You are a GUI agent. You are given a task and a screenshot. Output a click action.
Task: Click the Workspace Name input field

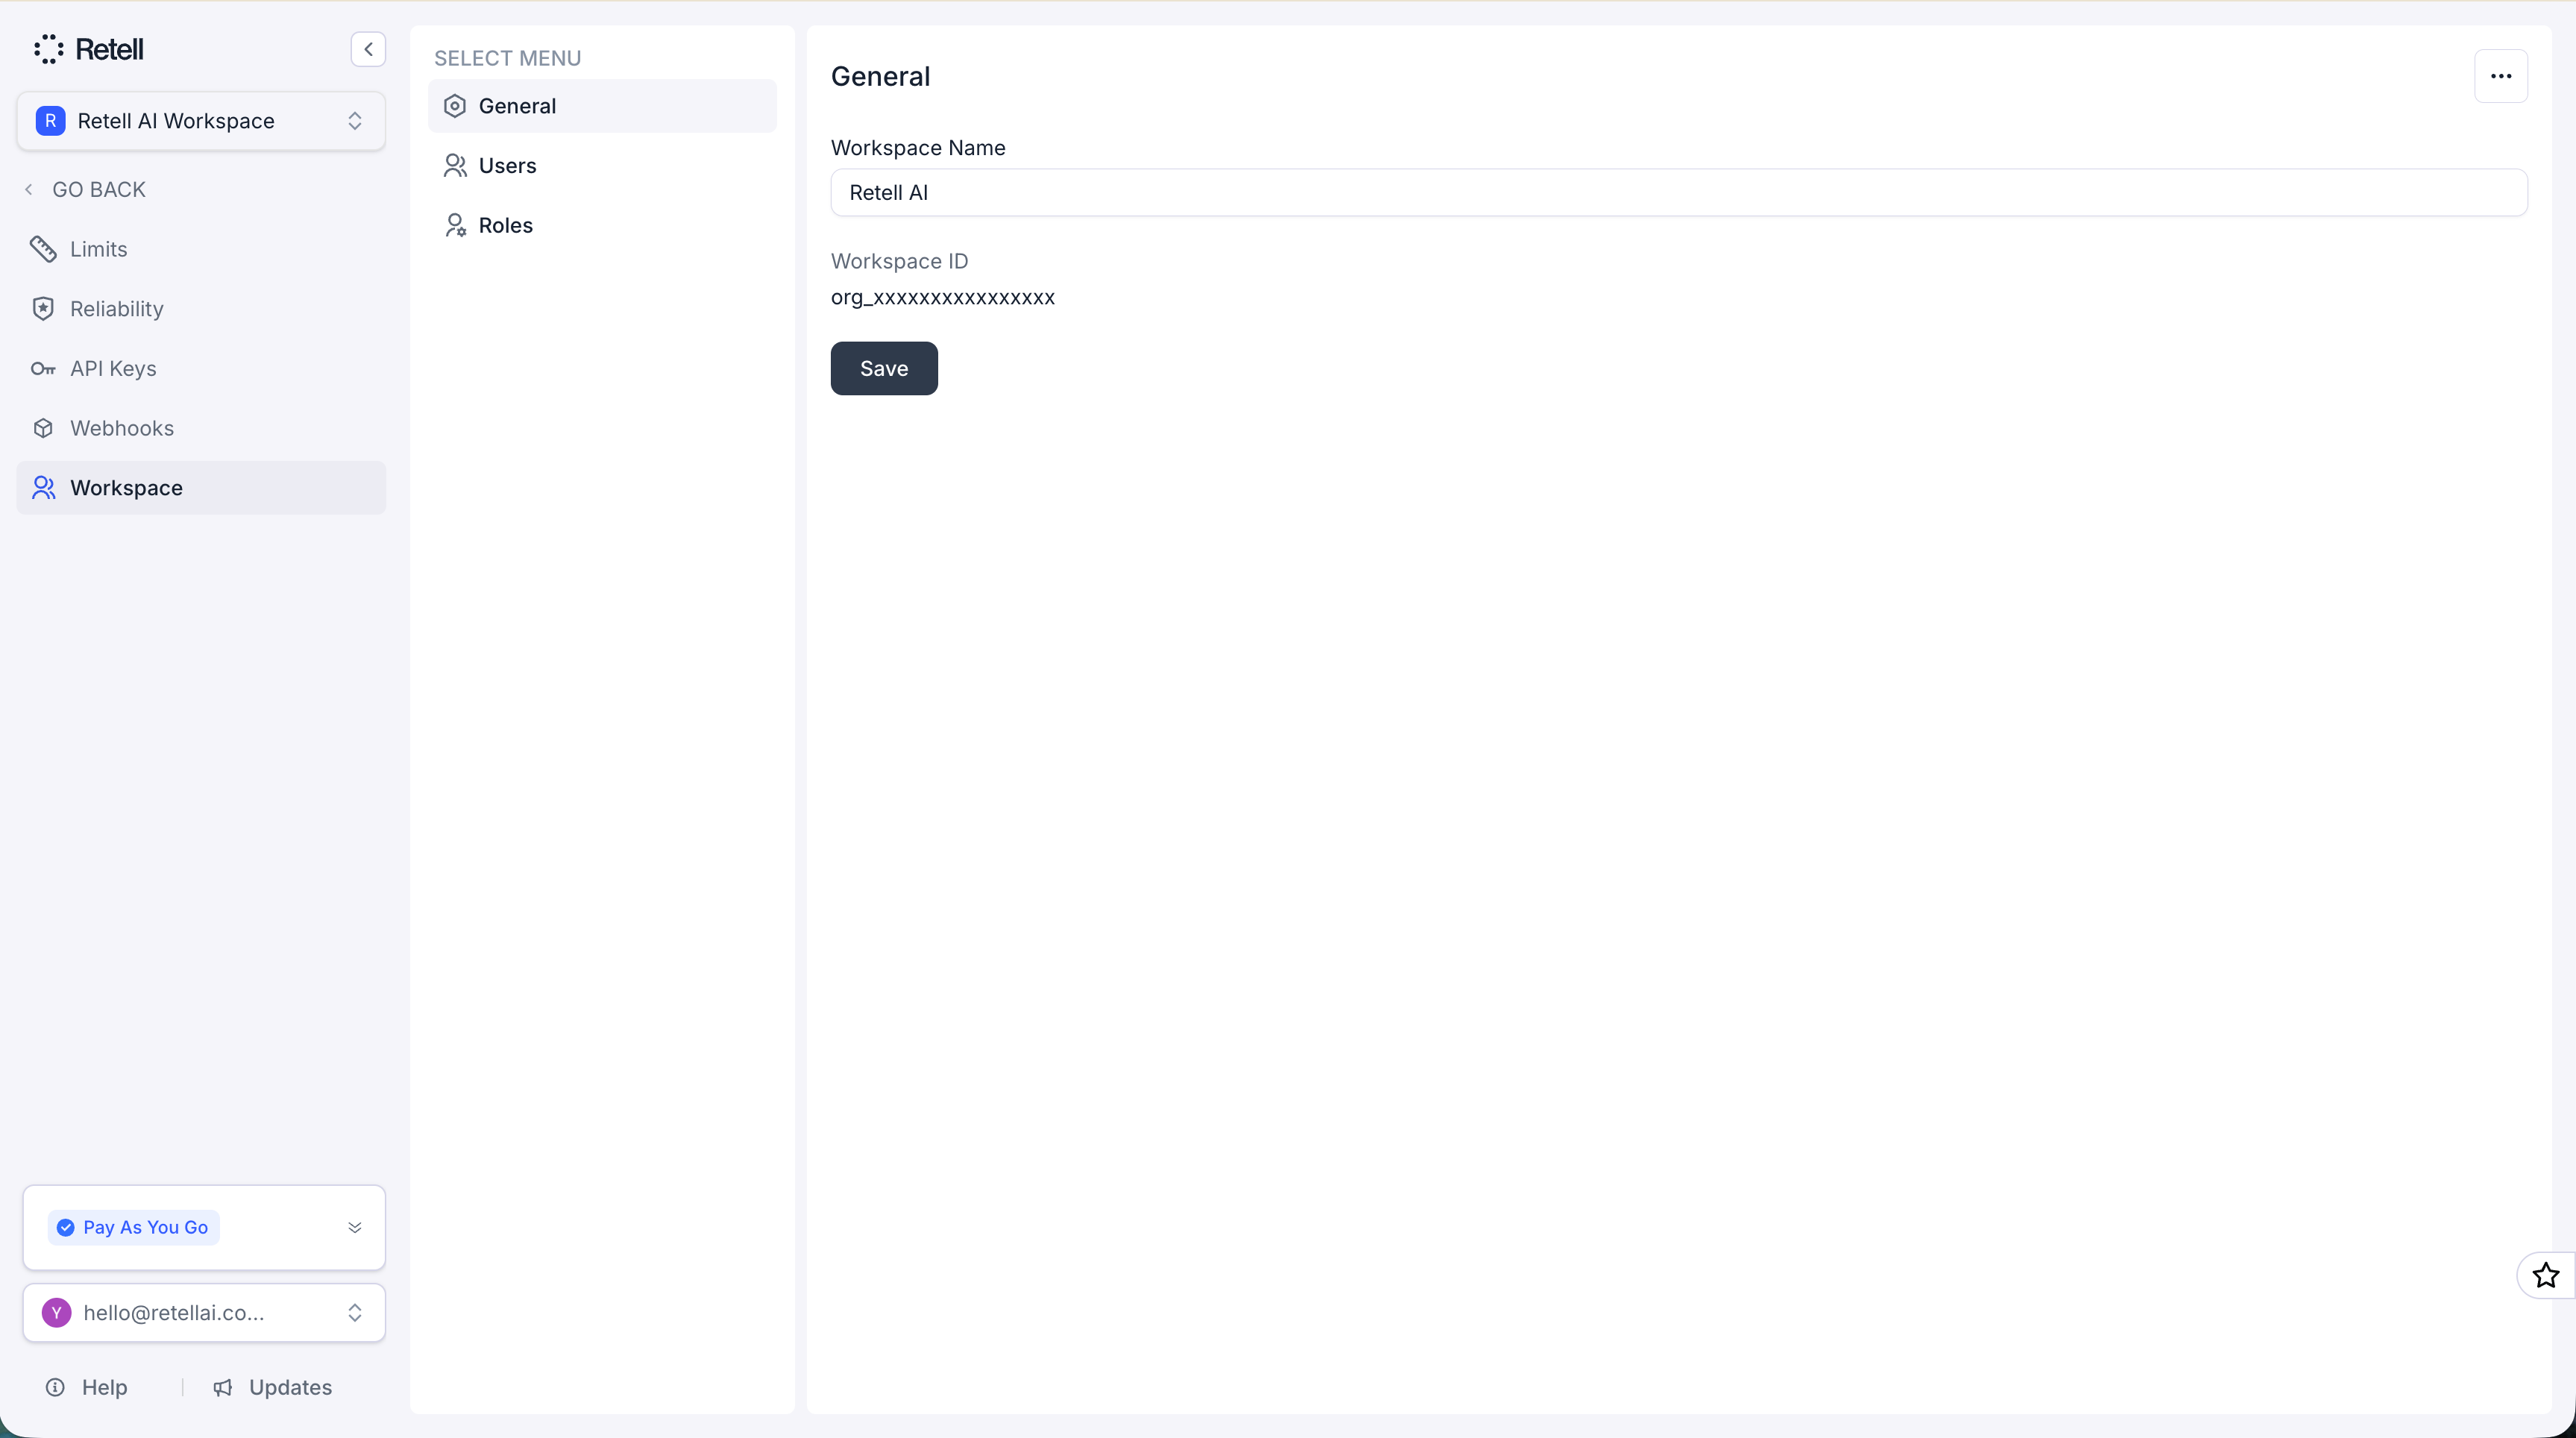pos(1679,193)
